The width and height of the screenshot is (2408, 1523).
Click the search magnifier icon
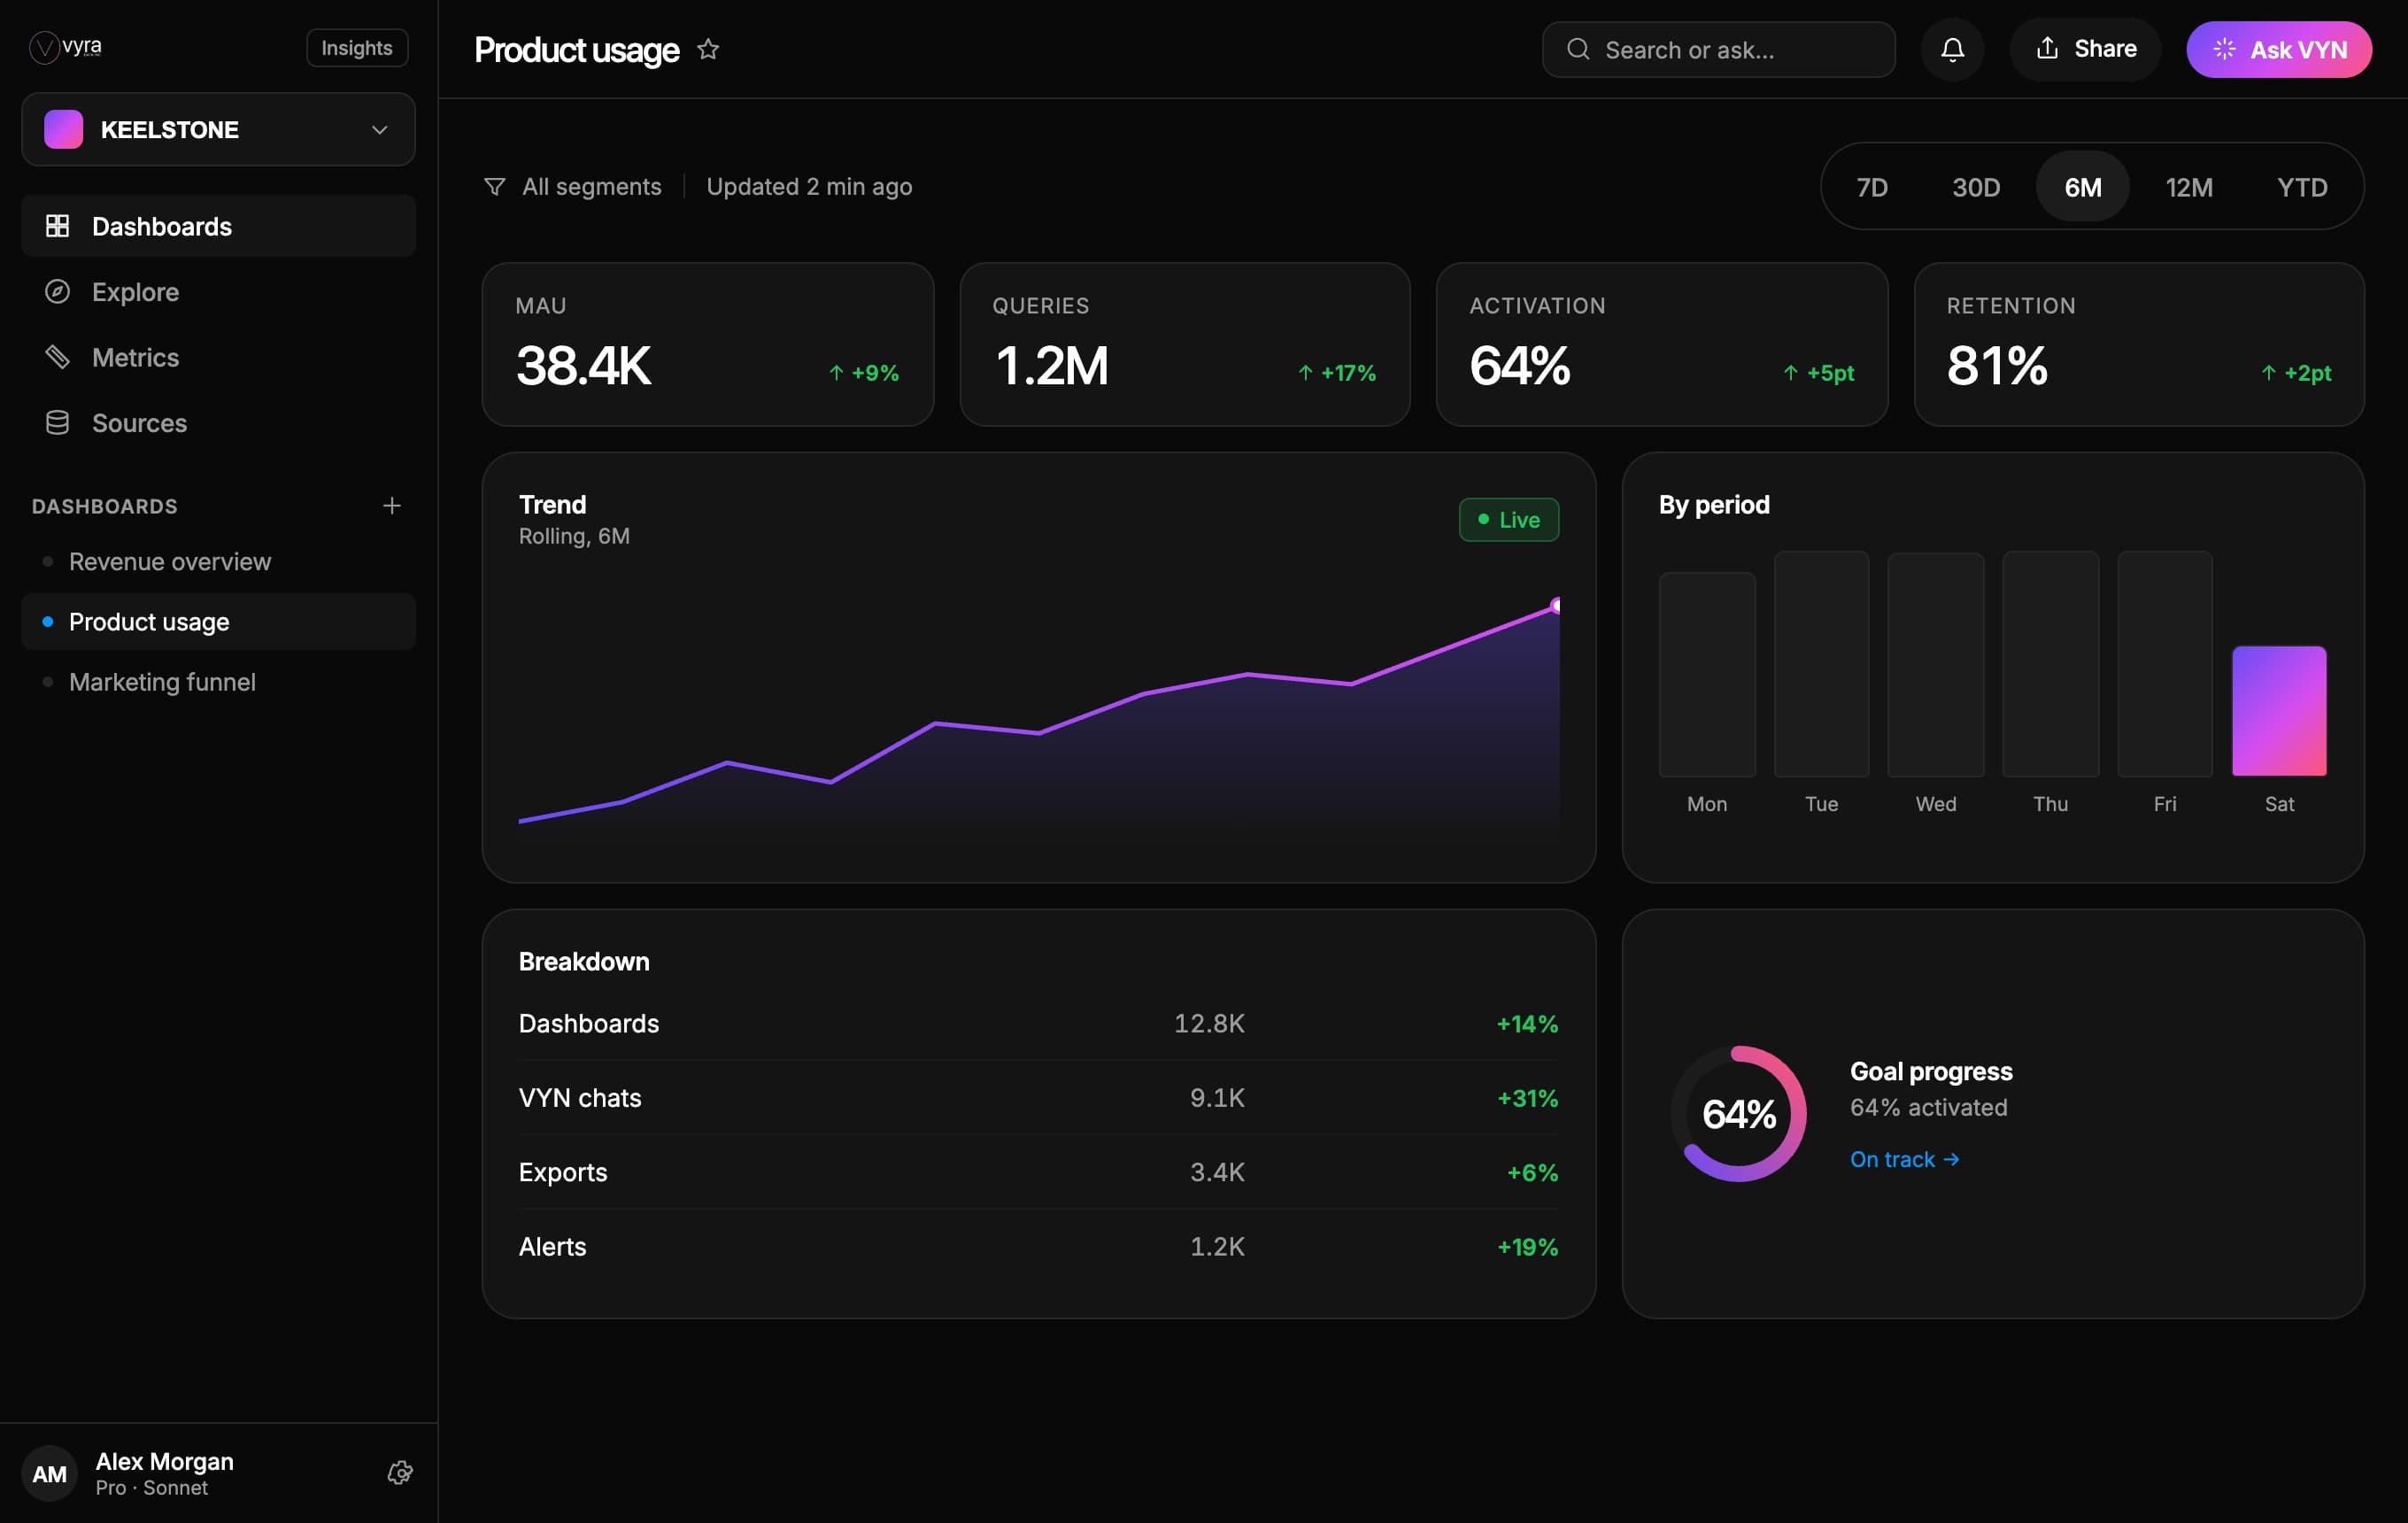[1578, 49]
